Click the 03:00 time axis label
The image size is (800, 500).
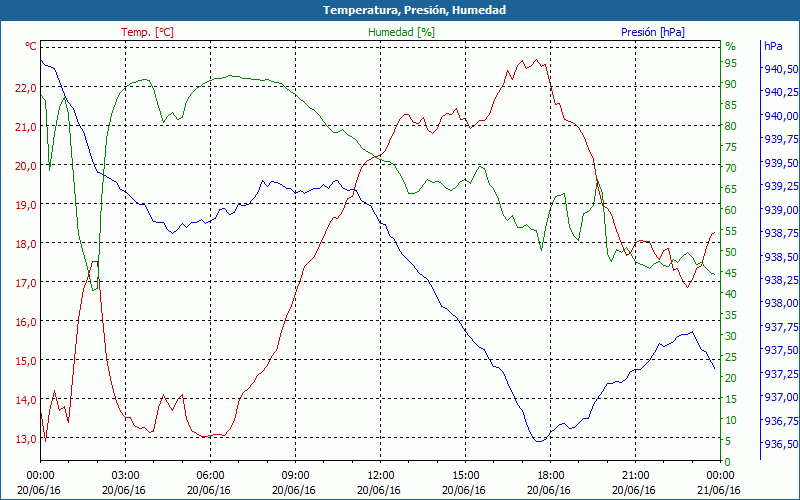126,477
